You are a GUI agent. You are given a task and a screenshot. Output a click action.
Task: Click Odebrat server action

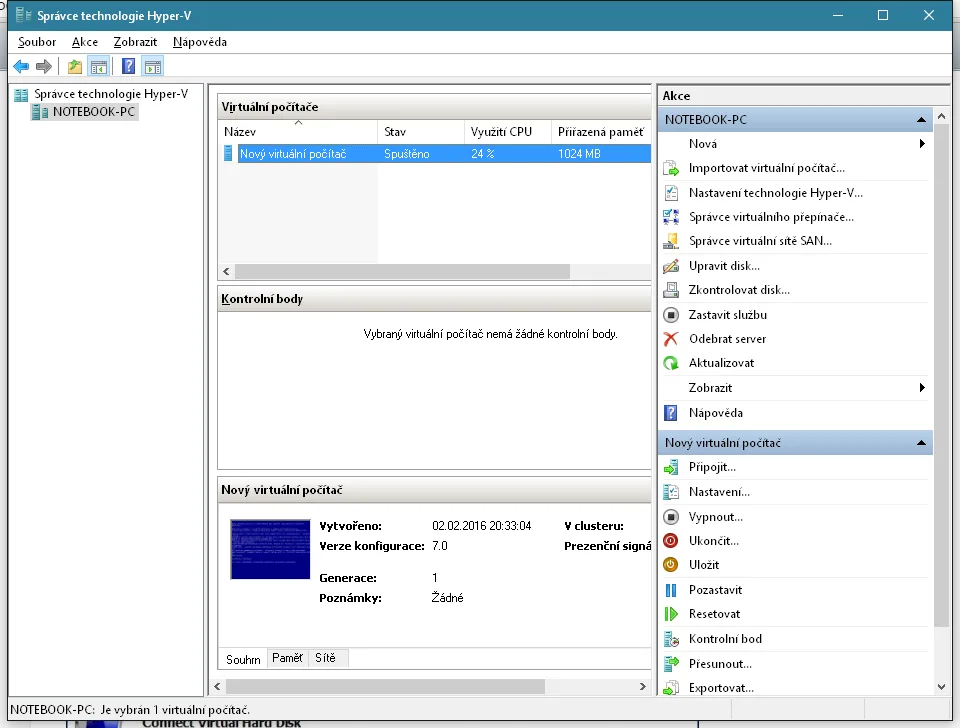(727, 339)
